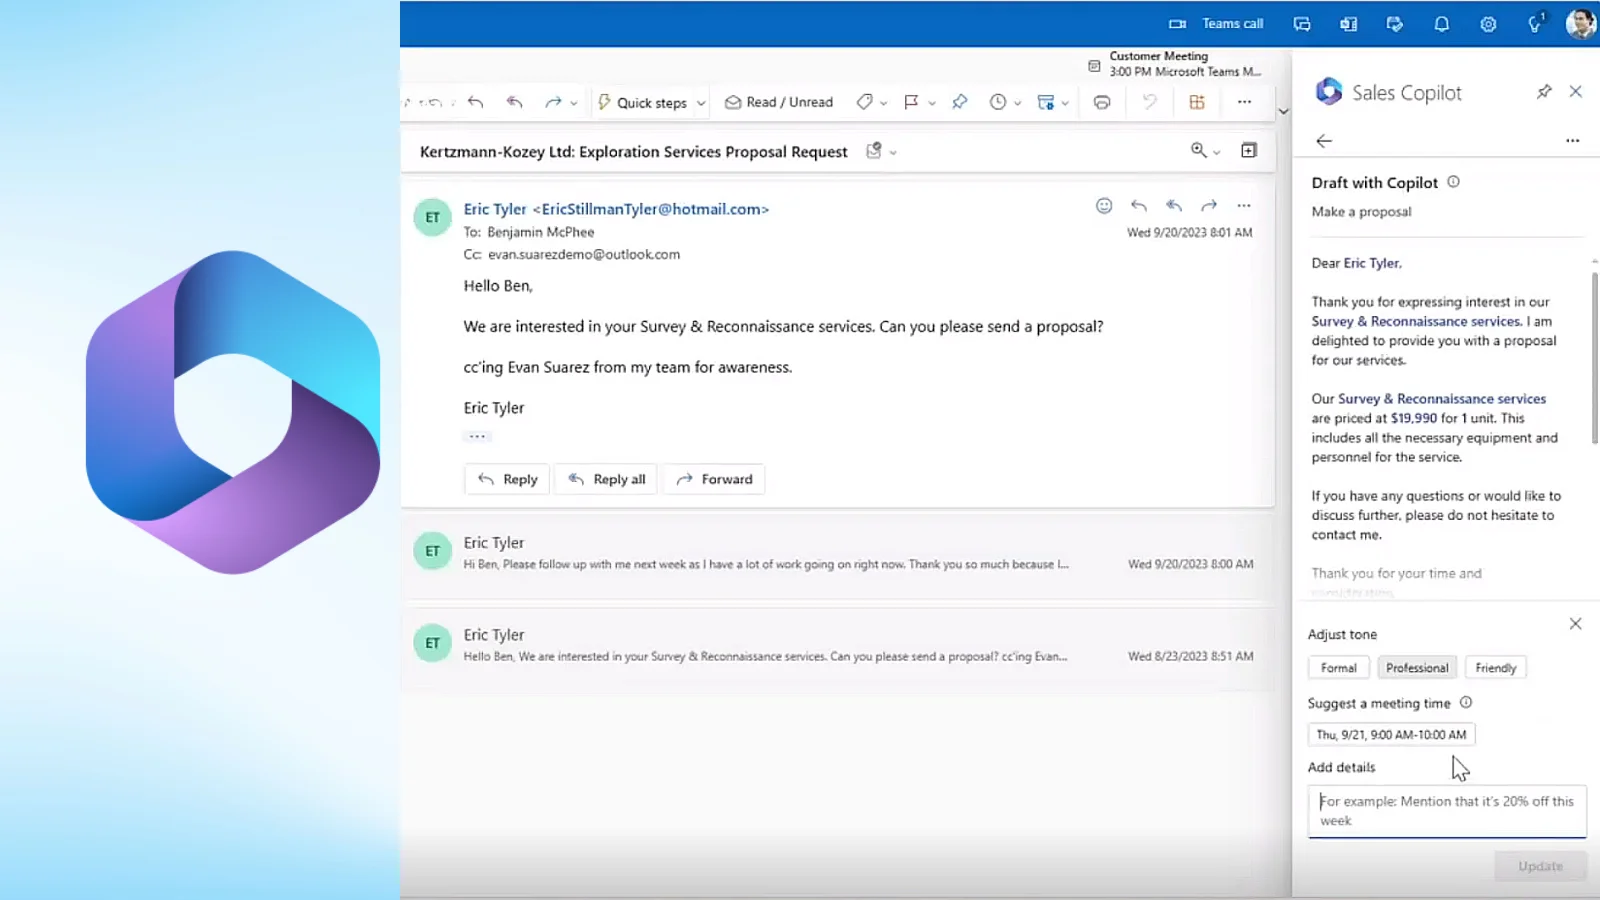Select the Professional tone

(x=1417, y=668)
